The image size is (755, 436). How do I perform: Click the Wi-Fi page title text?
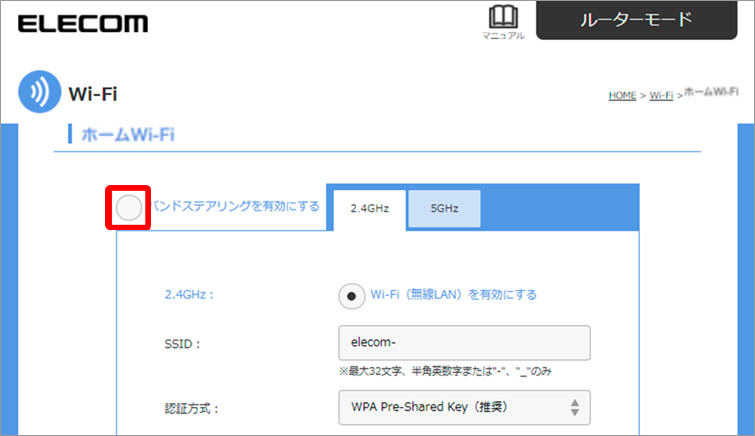[93, 94]
